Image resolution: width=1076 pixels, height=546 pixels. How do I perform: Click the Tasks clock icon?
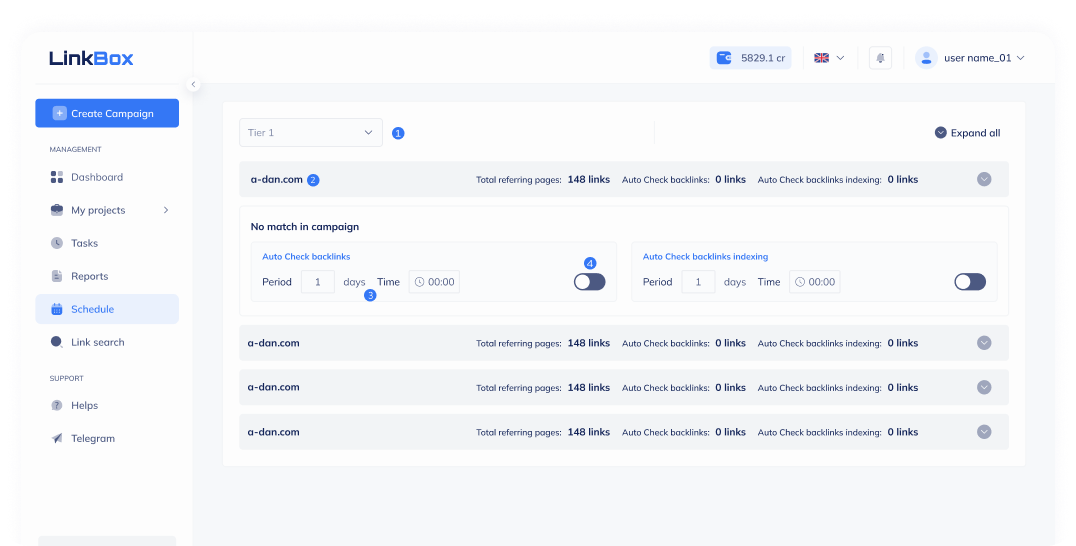(x=57, y=243)
